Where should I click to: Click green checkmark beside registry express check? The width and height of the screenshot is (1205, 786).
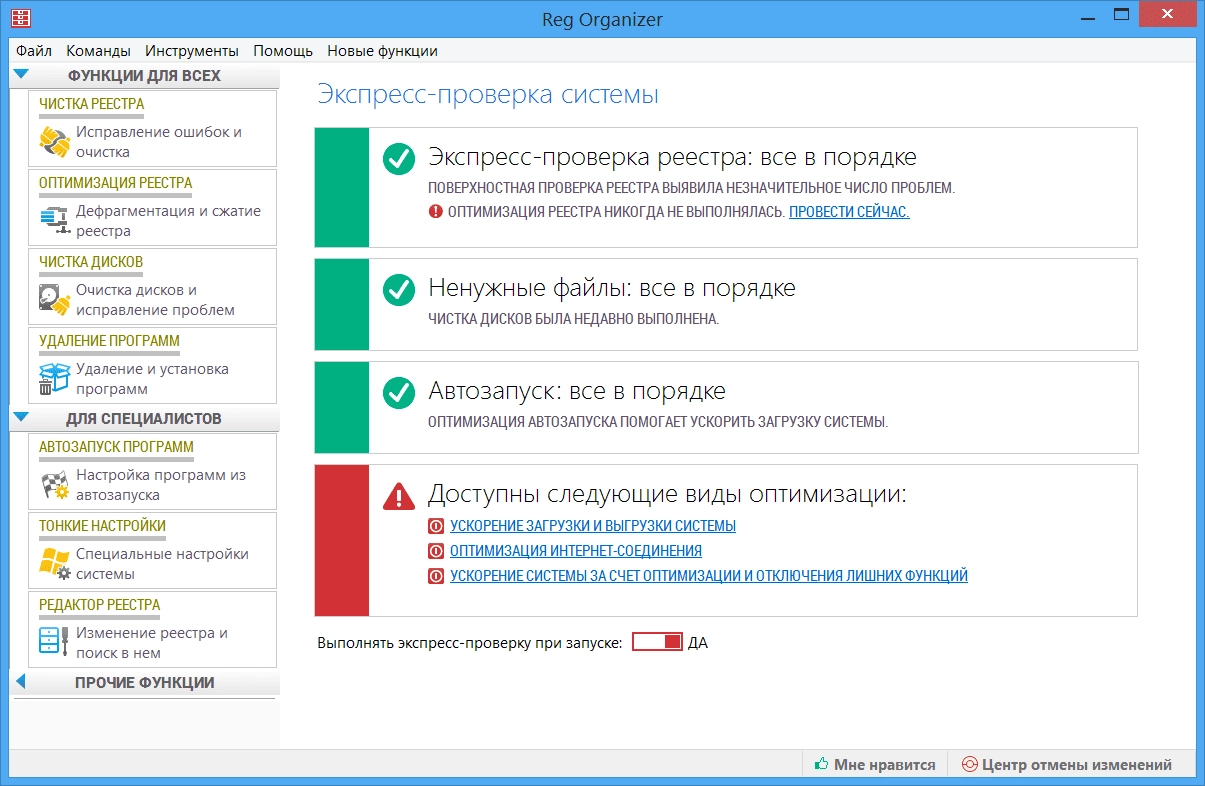click(x=399, y=159)
